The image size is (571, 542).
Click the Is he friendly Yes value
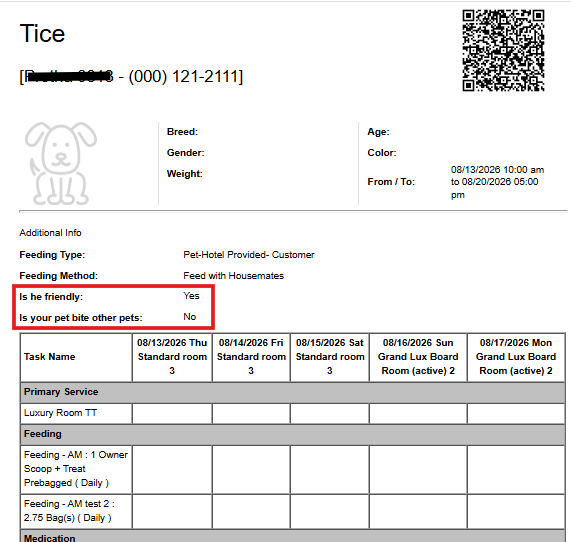pyautogui.click(x=191, y=296)
